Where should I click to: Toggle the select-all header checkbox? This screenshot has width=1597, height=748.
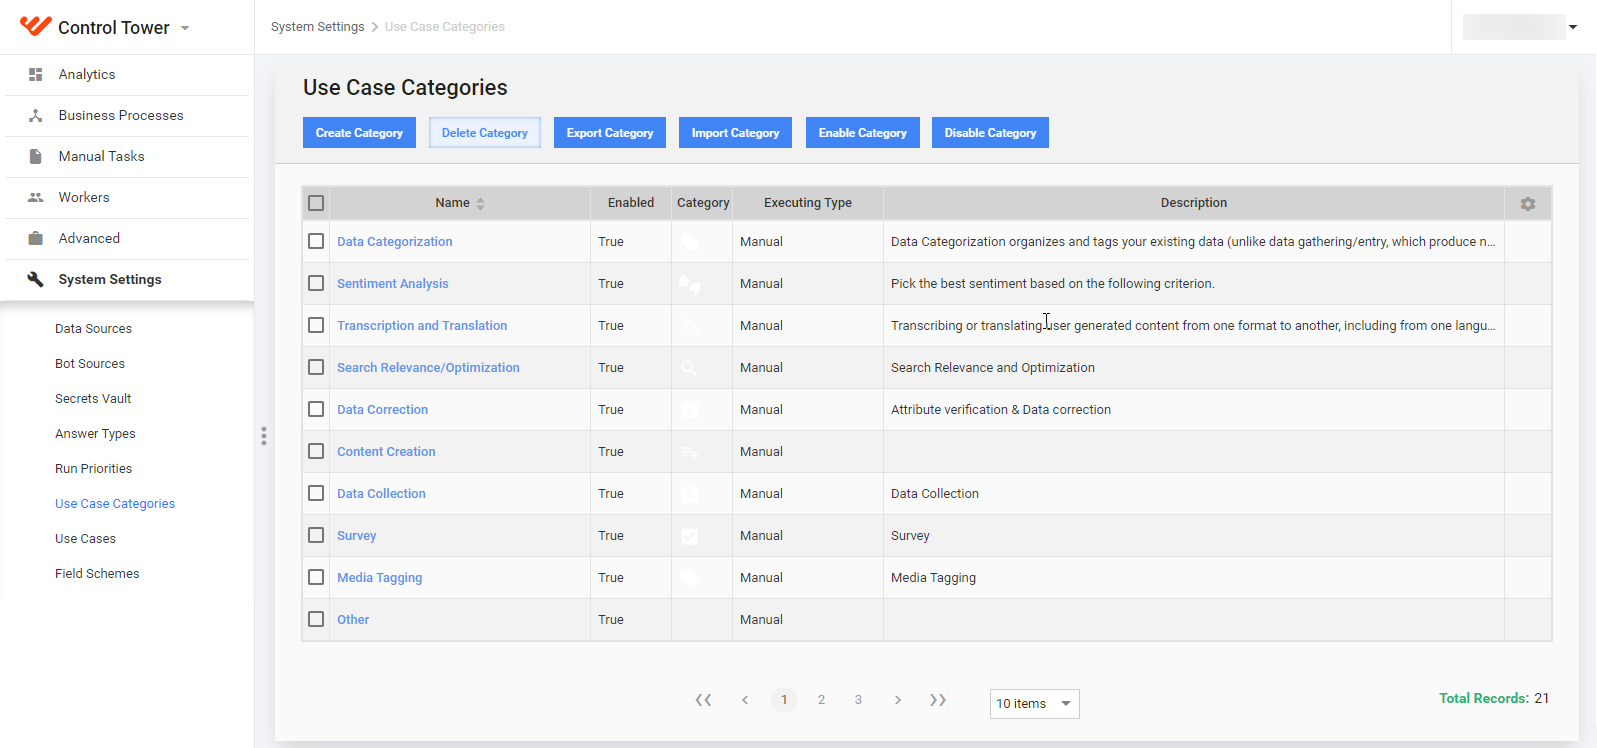point(316,203)
